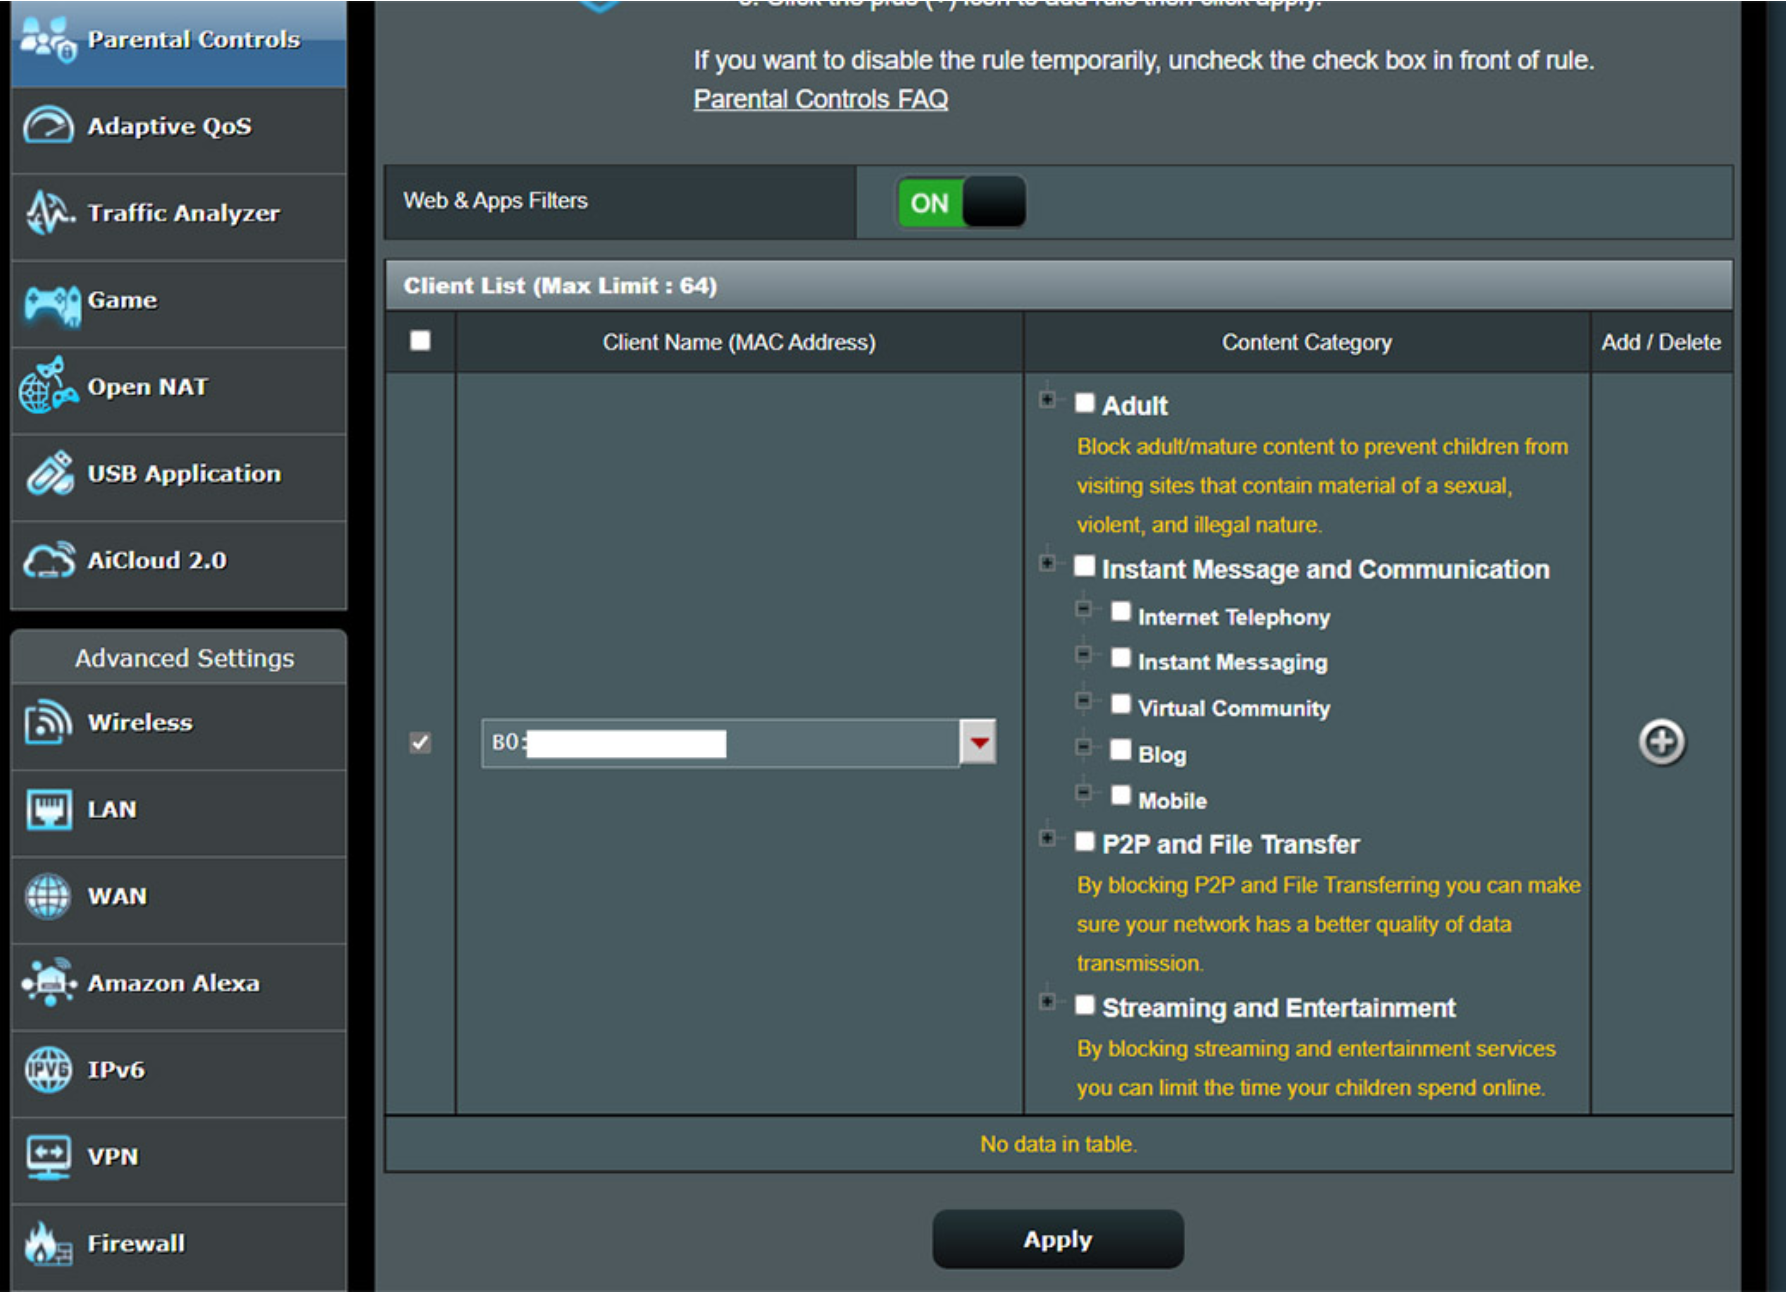Click the plus icon to add rule
Viewport: 1786px width, 1294px height.
click(x=1661, y=743)
